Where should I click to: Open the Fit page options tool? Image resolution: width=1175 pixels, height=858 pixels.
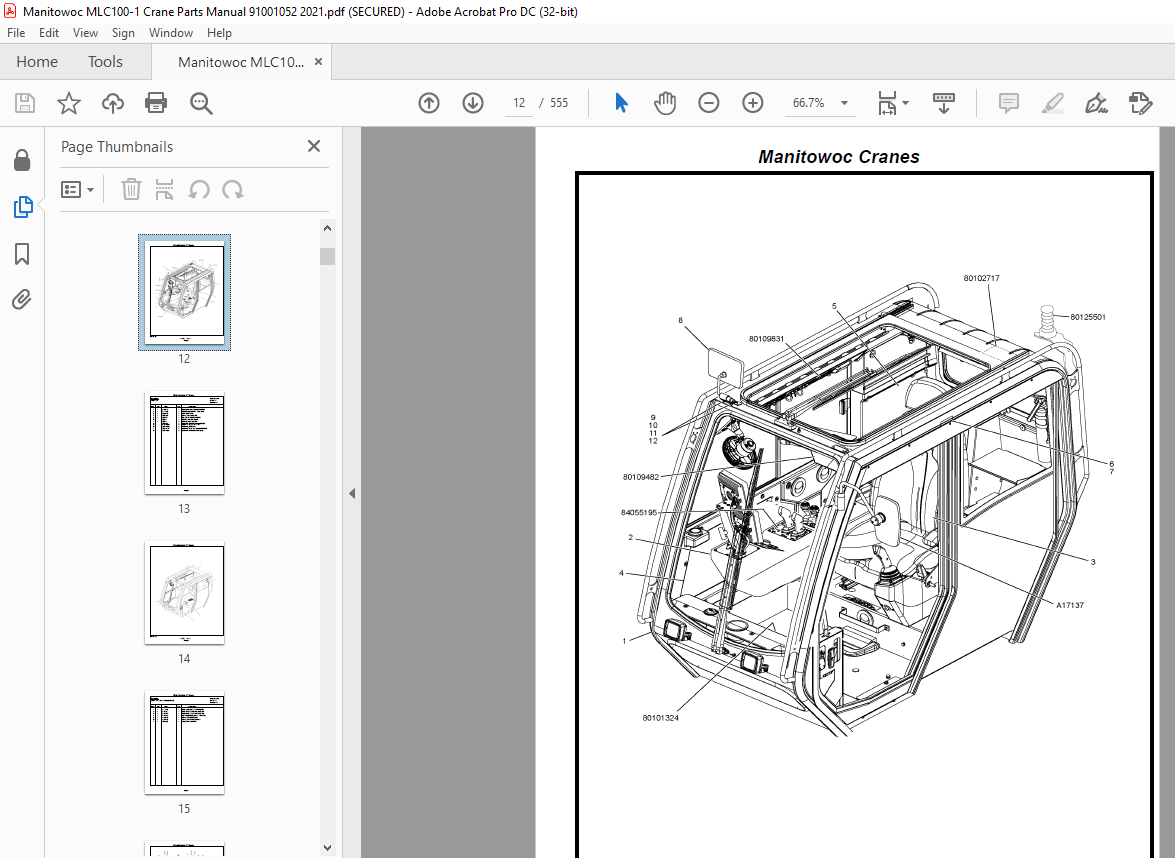[892, 103]
